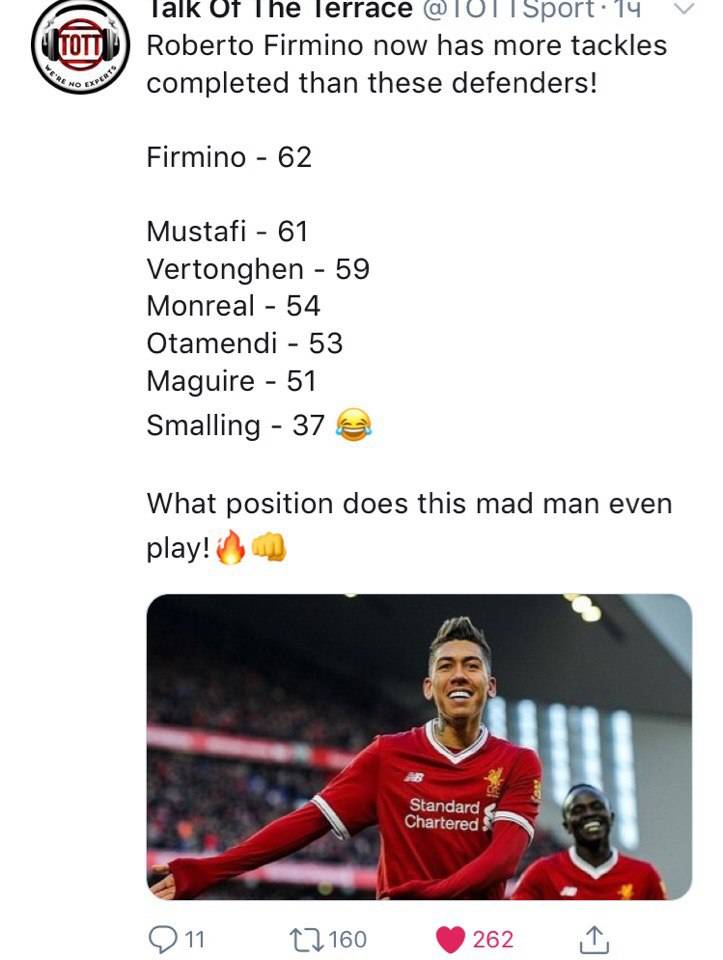Open the @TOTTSport handle link
The height and width of the screenshot is (960, 723).
pyautogui.click(x=508, y=9)
